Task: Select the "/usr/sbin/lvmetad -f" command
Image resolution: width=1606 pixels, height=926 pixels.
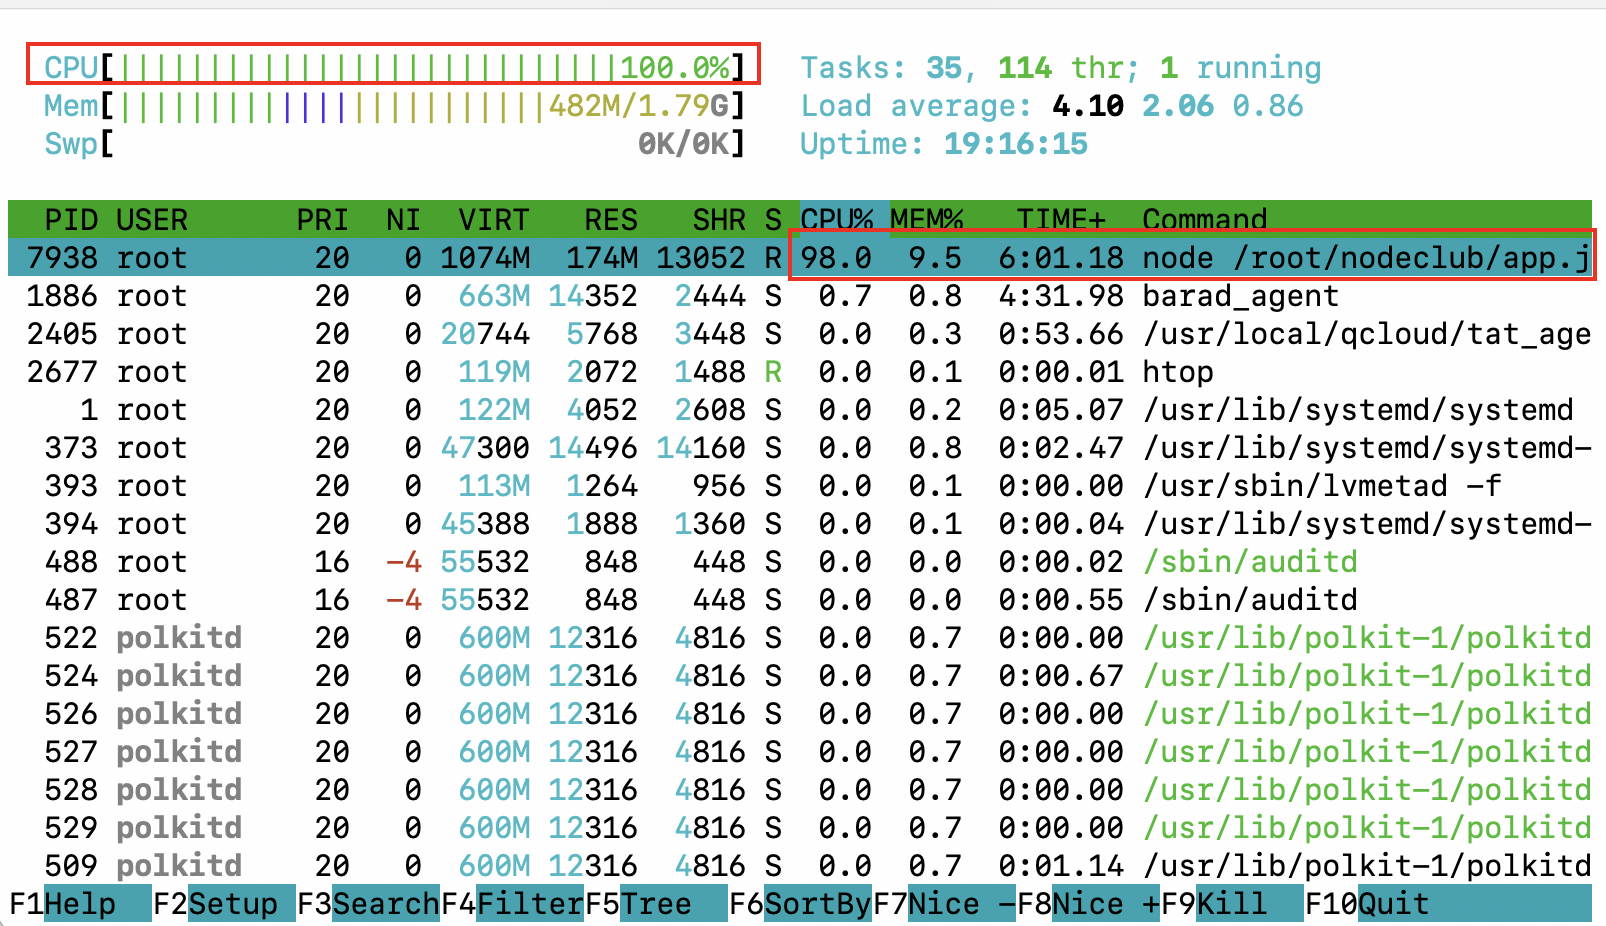Action: point(1322,485)
